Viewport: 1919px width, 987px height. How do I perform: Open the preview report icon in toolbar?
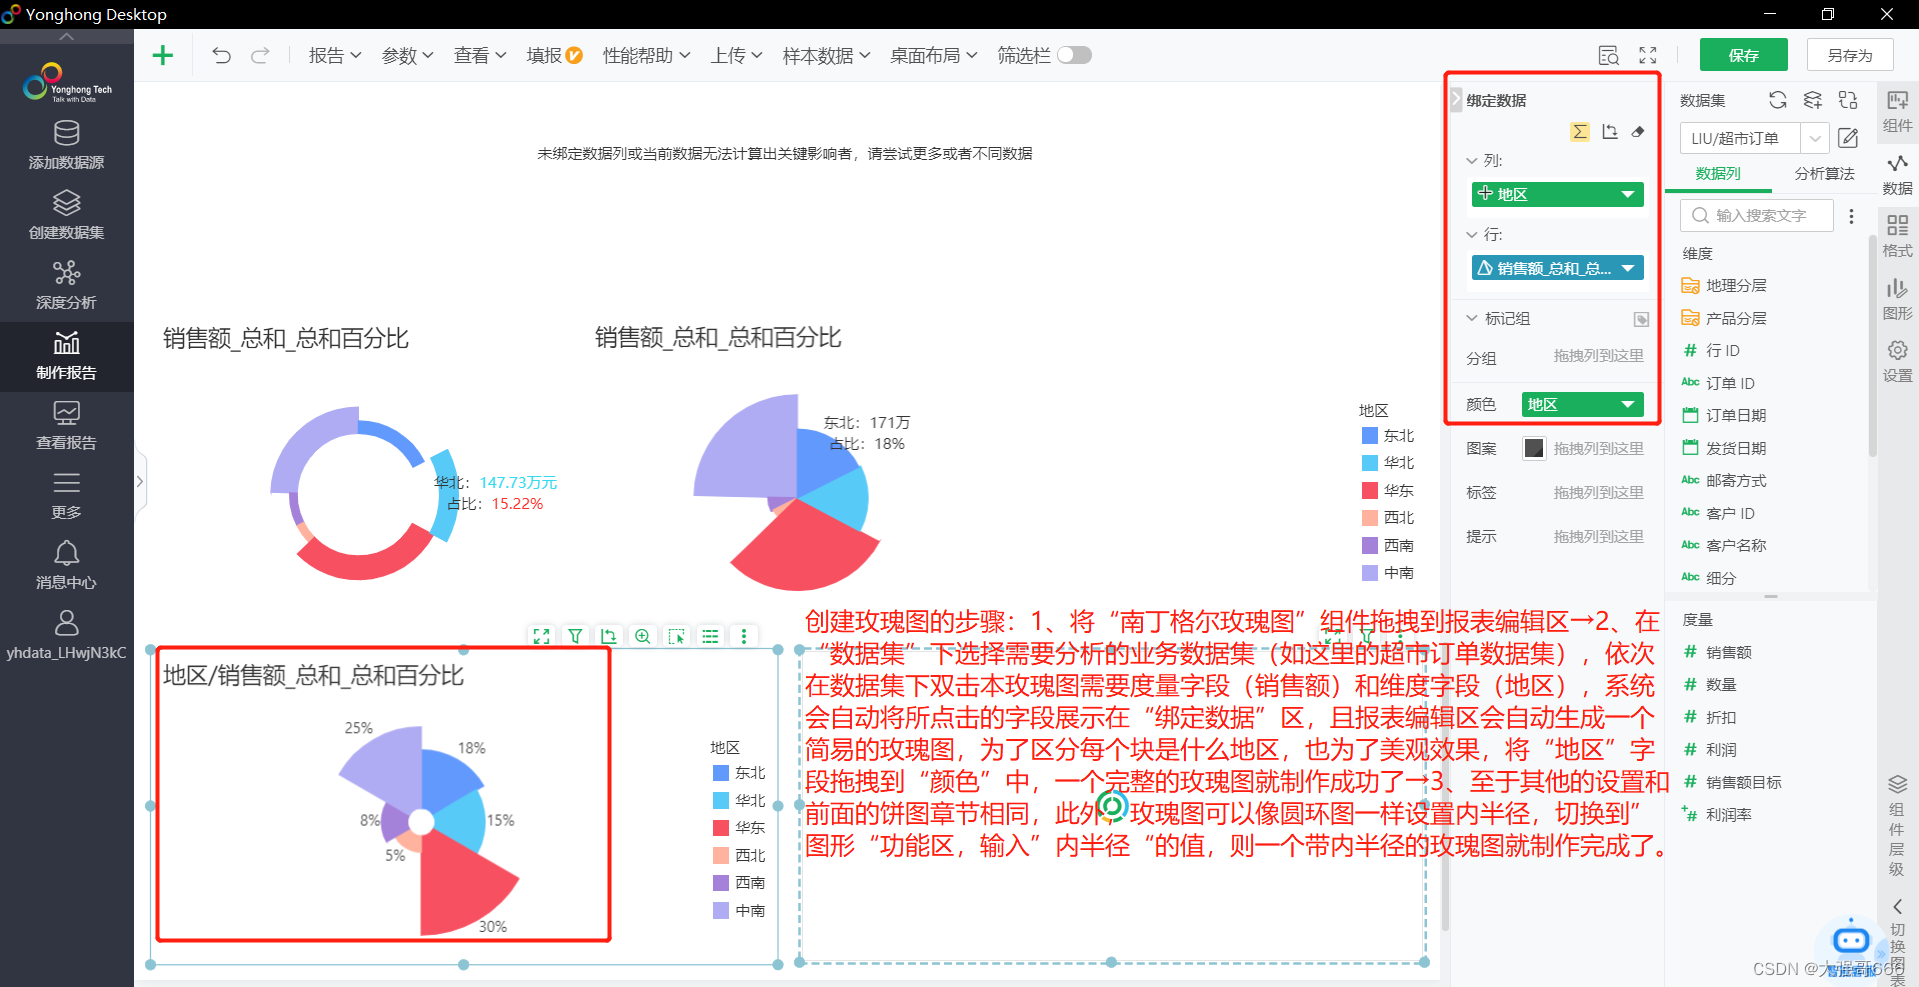(x=1608, y=56)
